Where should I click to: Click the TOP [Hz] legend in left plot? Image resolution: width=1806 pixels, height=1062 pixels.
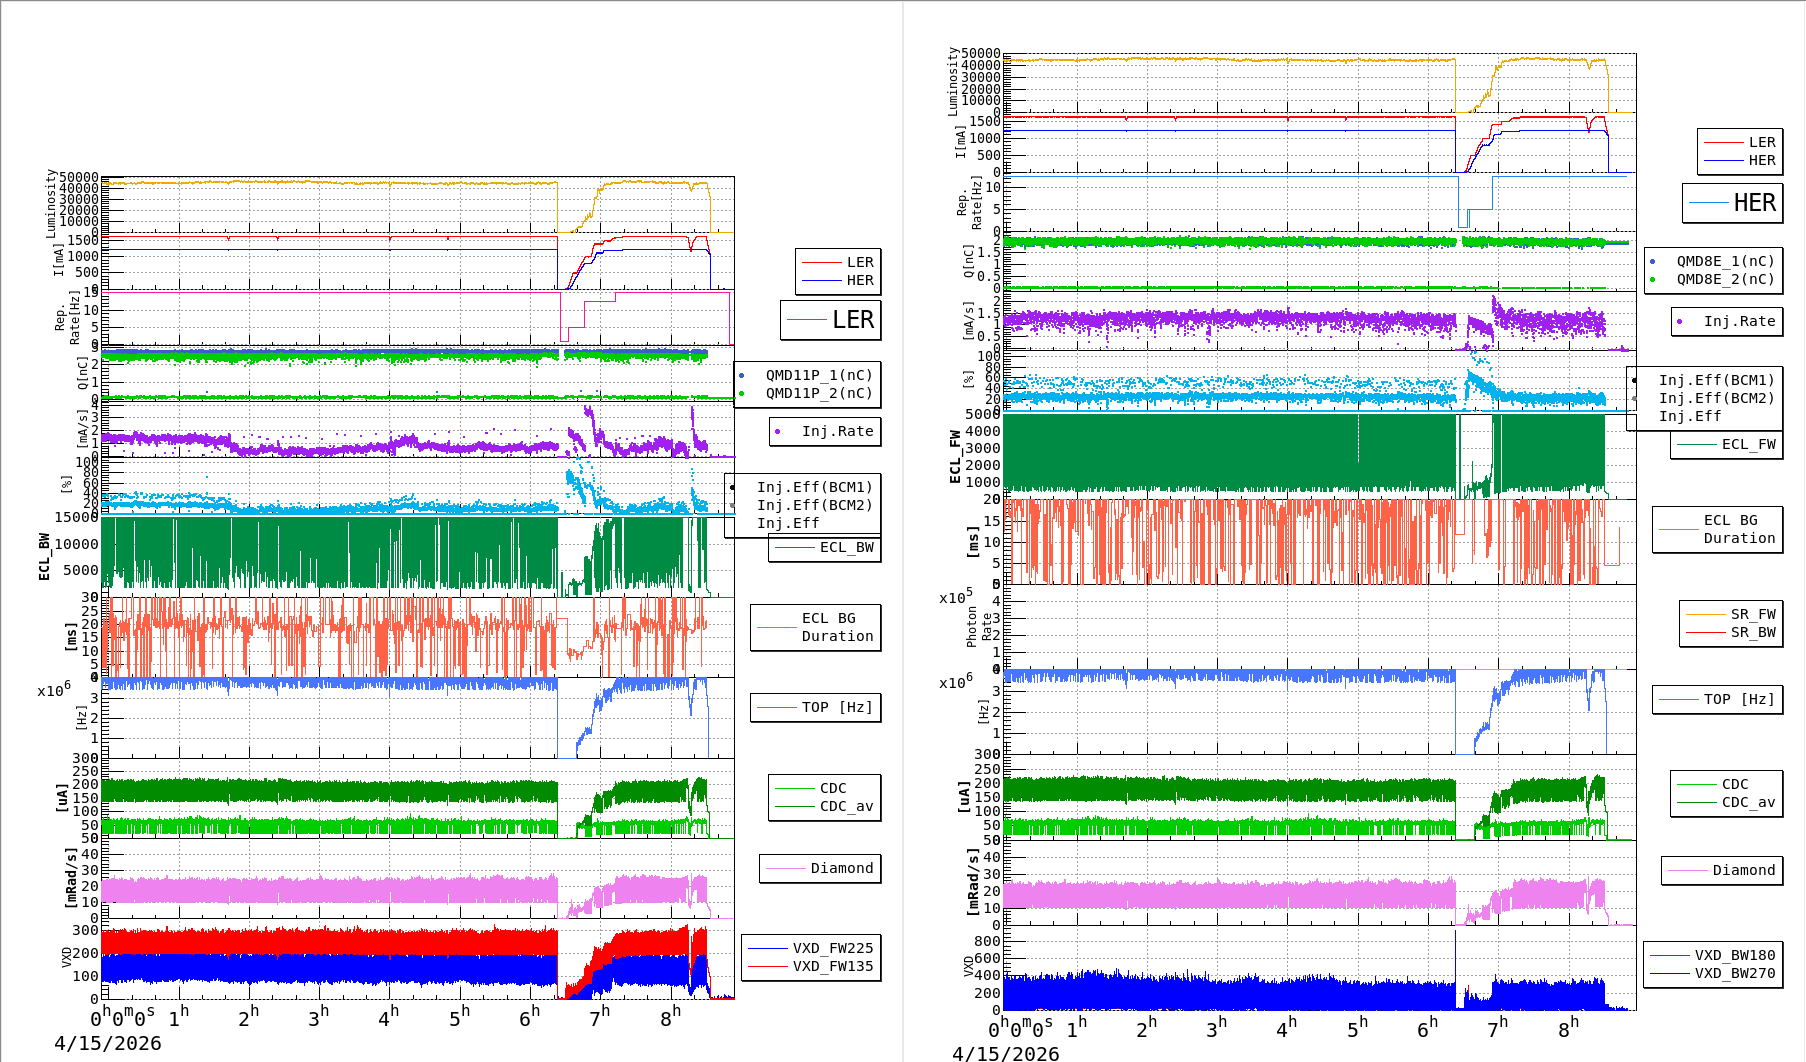coord(836,708)
